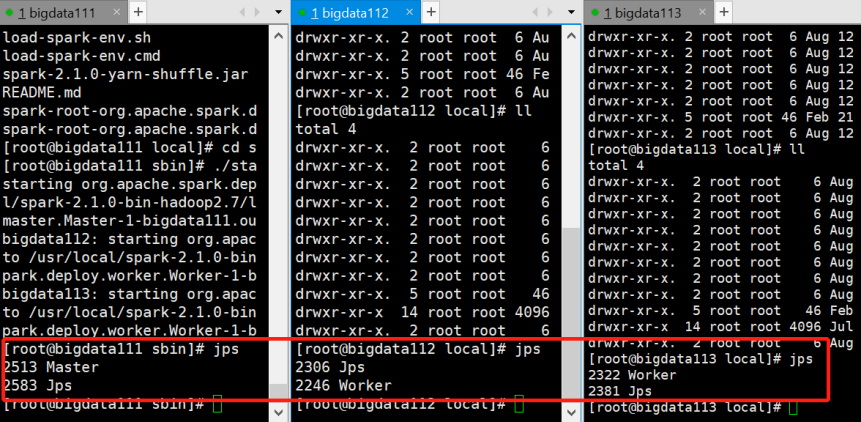Click previous-tab arrow in bigdata111 pane
Viewport: 861px width, 422px height.
[x=242, y=12]
